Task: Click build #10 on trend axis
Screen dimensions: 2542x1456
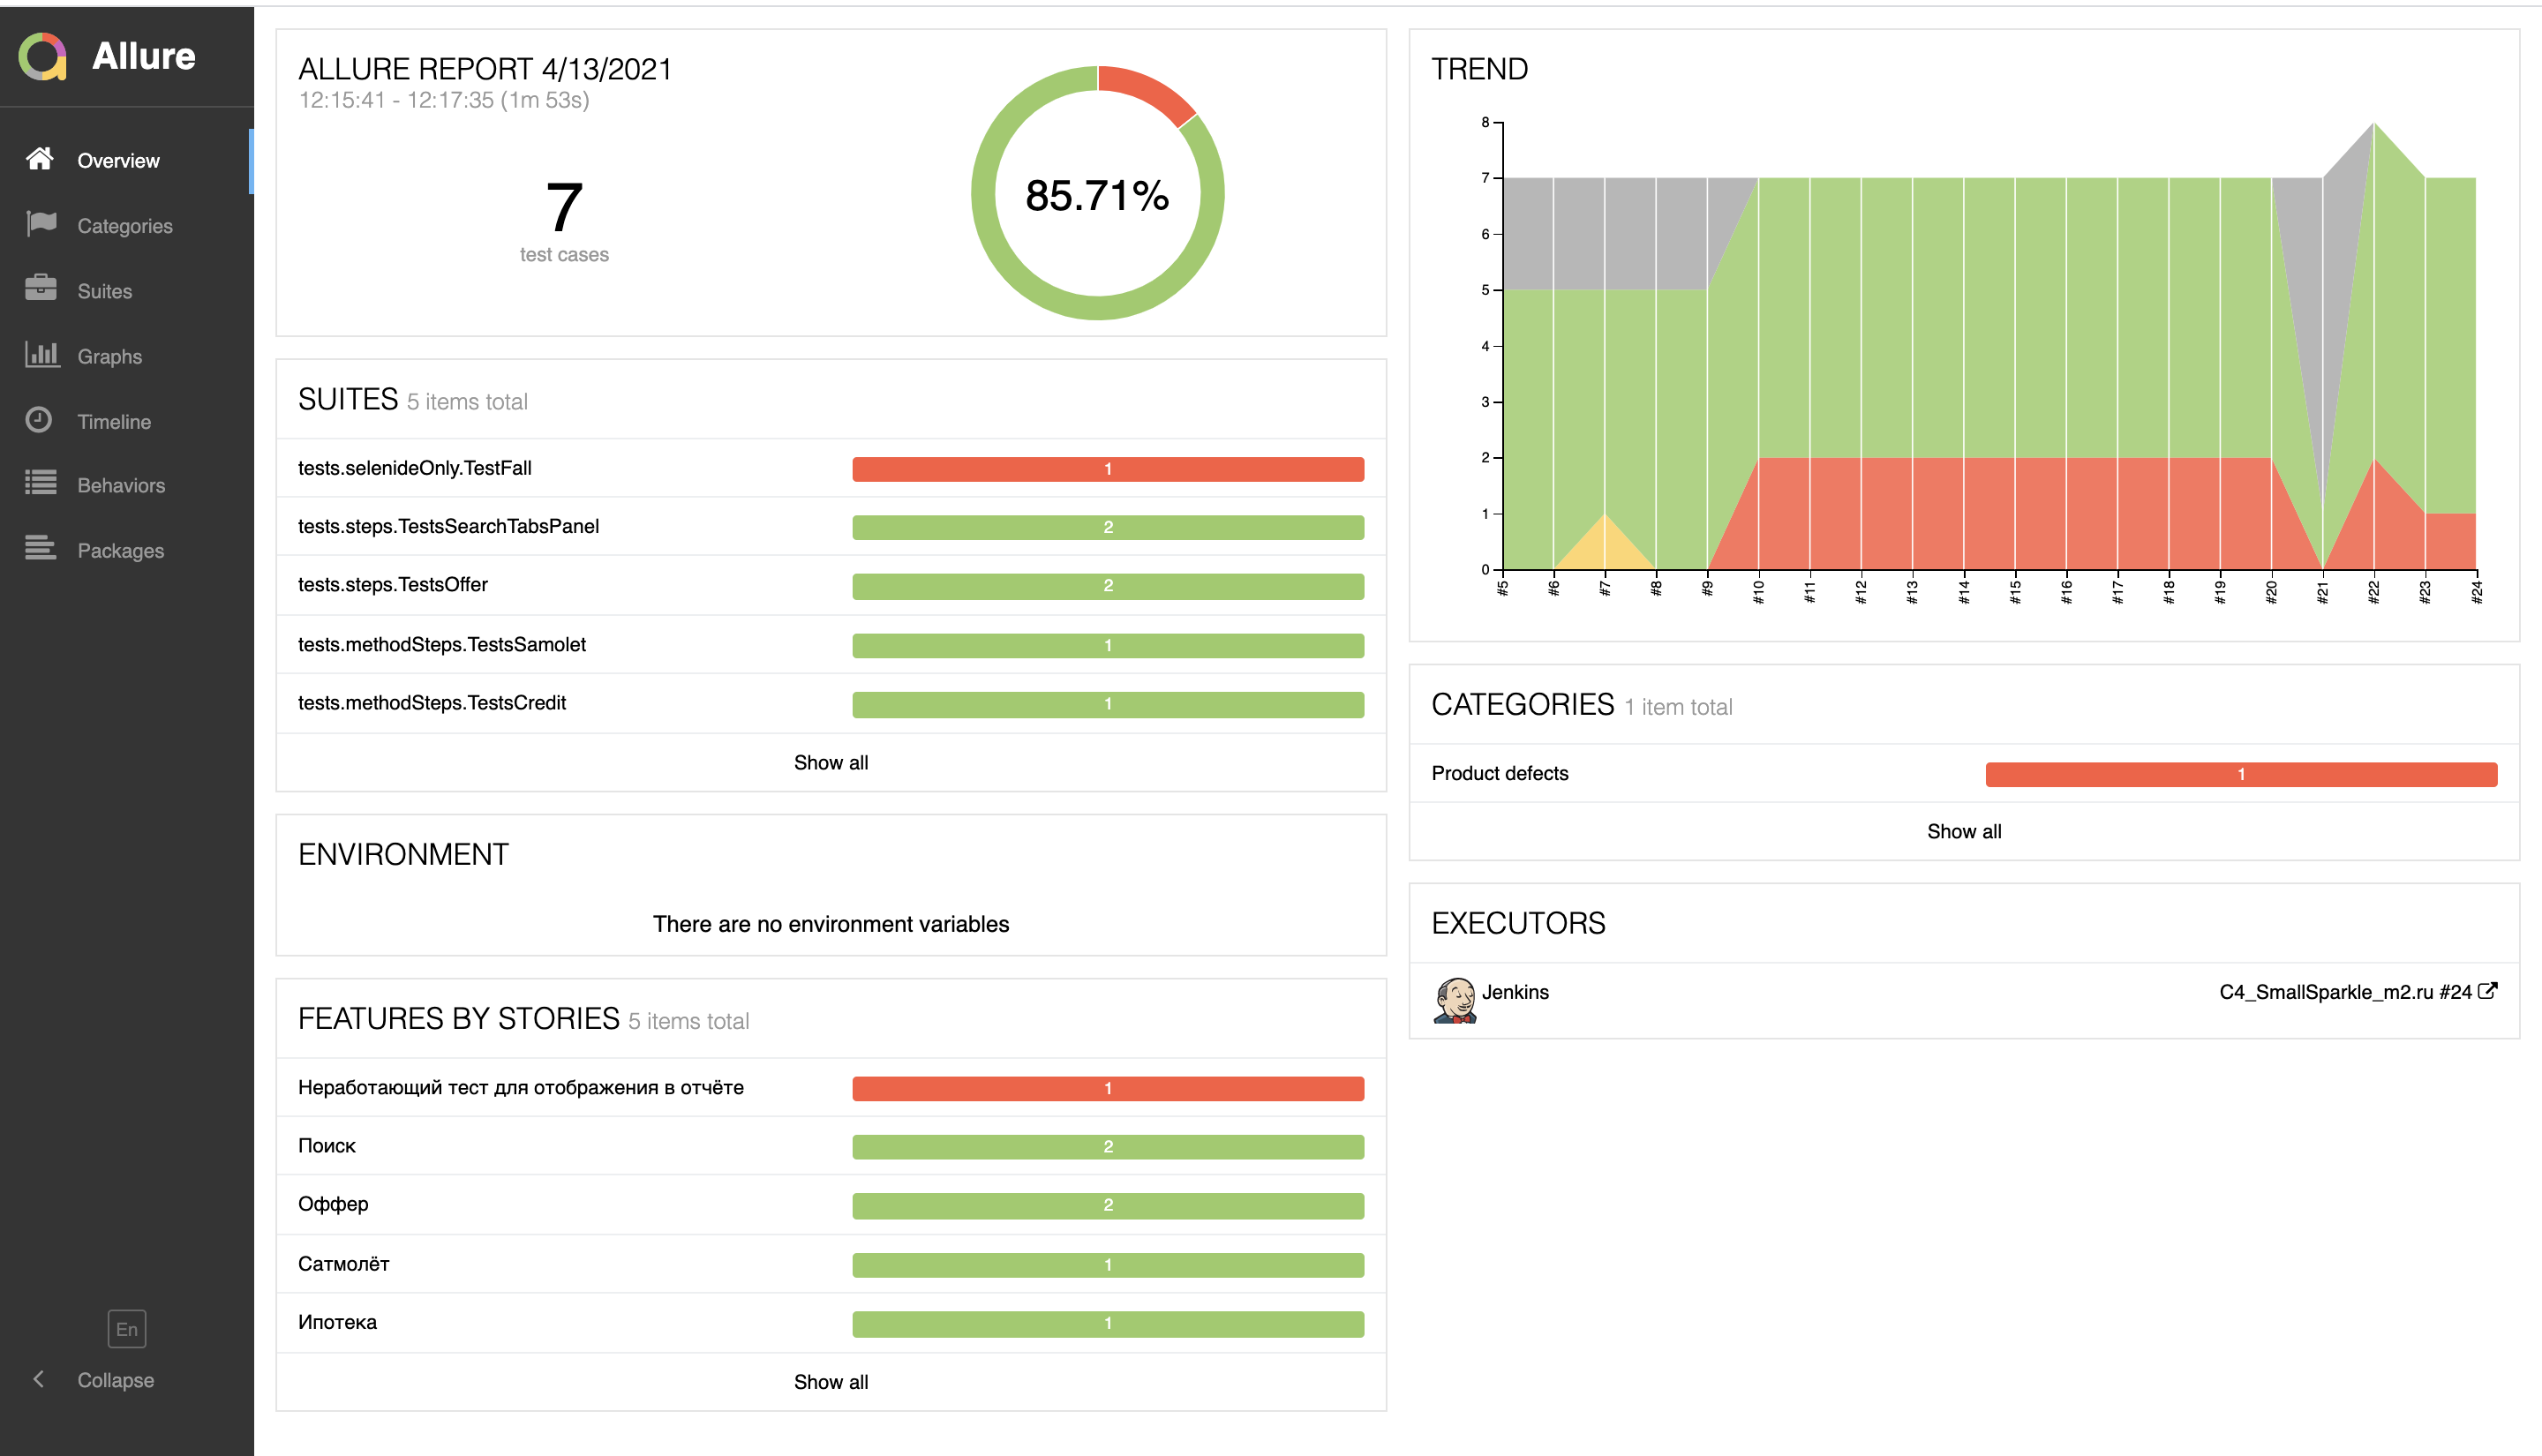Action: (x=1758, y=592)
